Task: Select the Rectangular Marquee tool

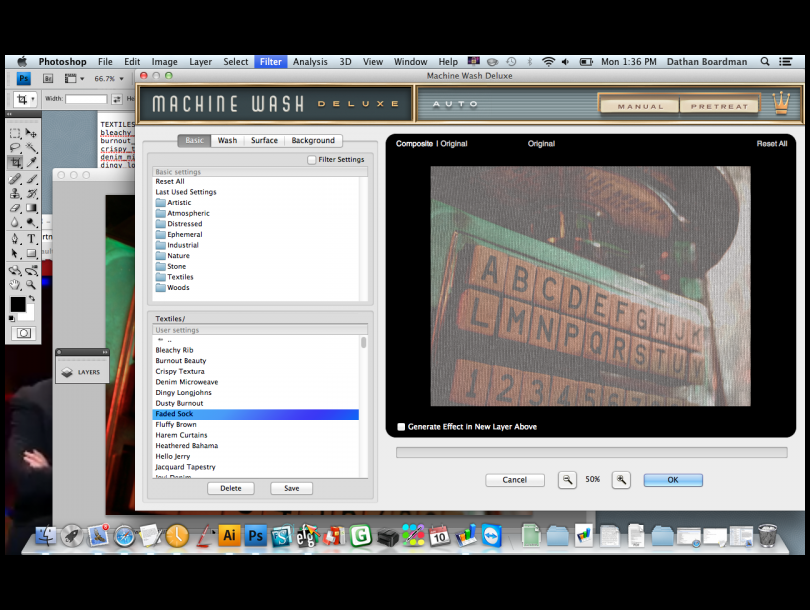Action: point(15,133)
